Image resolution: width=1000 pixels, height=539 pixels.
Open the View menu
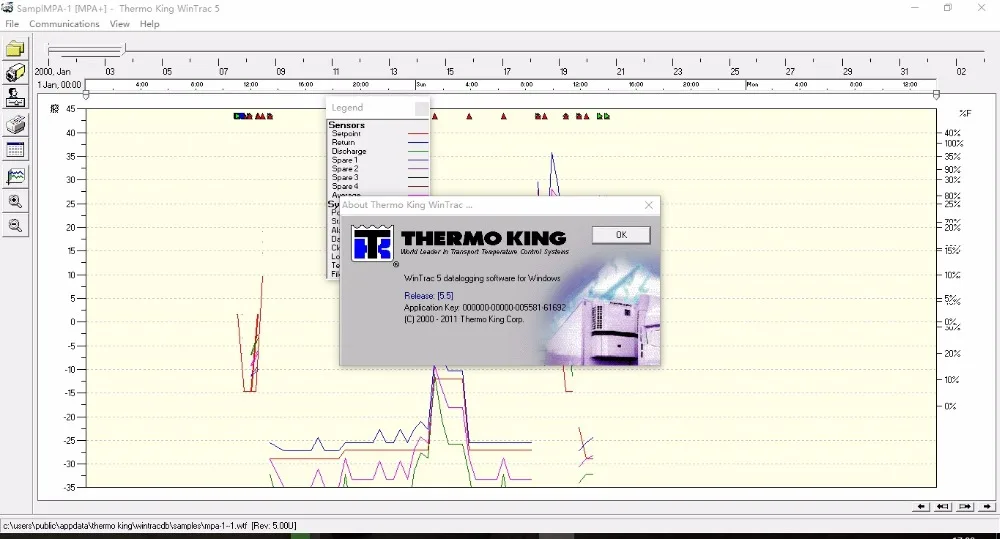119,24
